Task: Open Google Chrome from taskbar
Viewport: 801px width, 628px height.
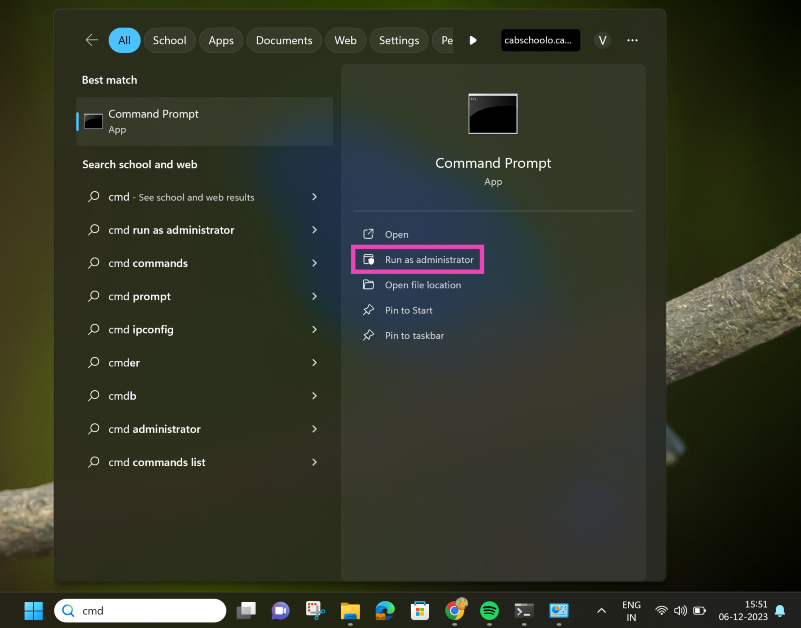Action: coord(455,610)
